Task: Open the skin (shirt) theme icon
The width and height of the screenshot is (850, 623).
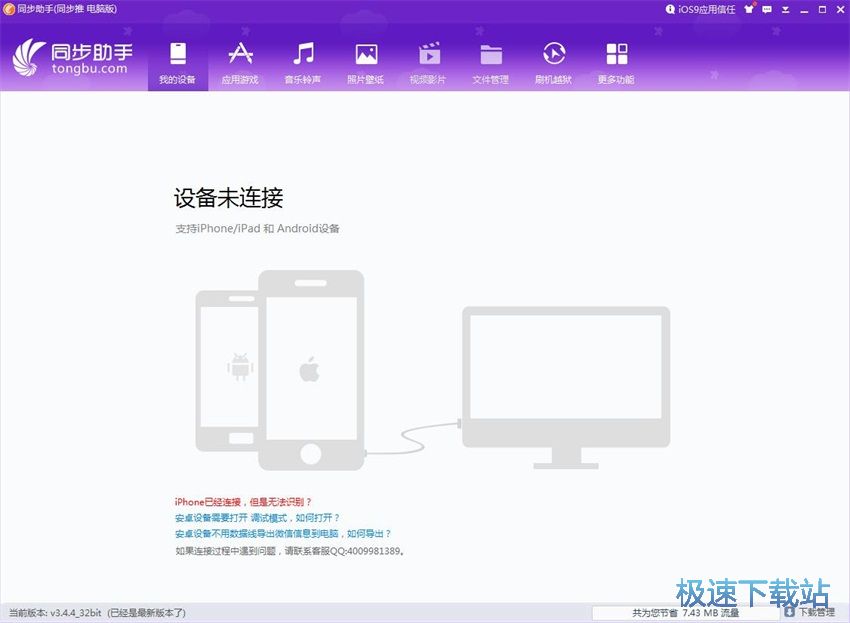Action: (749, 9)
